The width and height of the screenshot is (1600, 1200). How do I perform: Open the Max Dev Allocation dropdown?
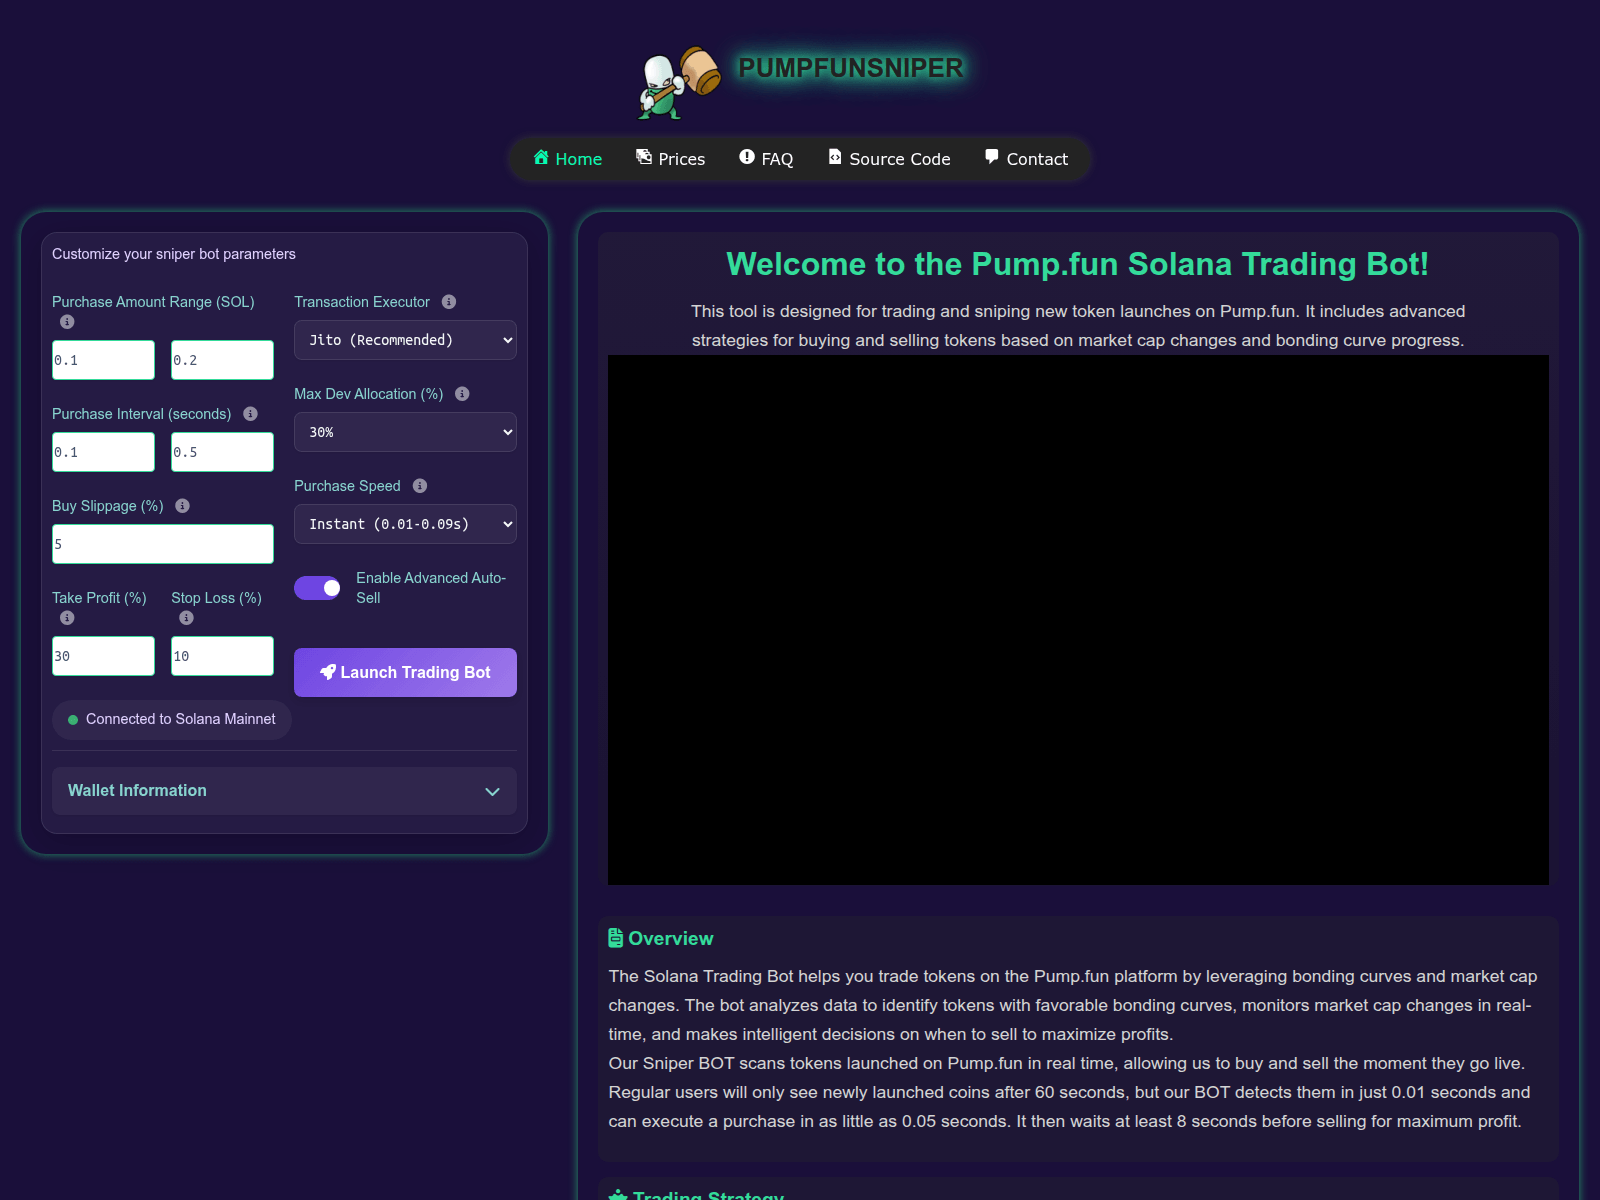[x=405, y=432]
